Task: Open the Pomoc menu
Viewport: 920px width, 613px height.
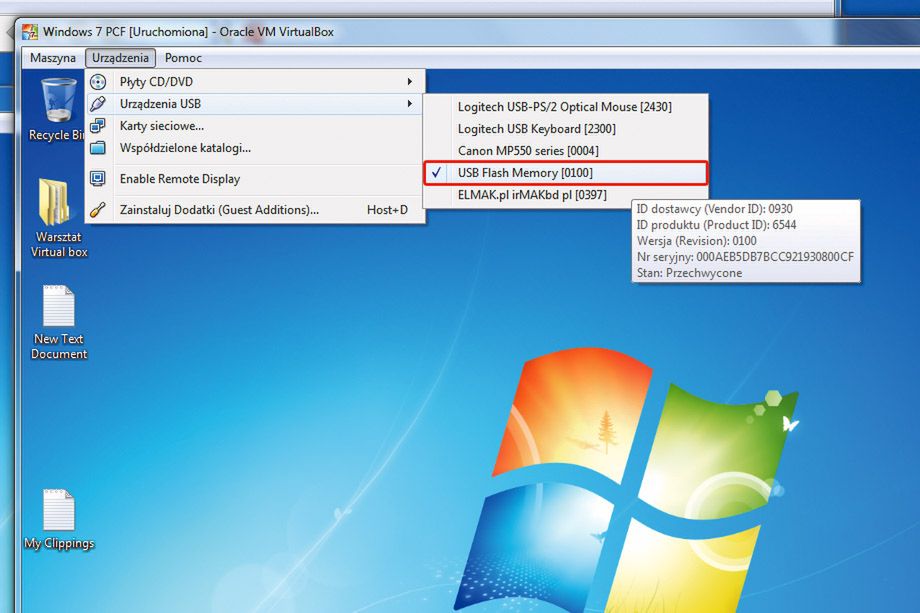Action: pos(183,58)
